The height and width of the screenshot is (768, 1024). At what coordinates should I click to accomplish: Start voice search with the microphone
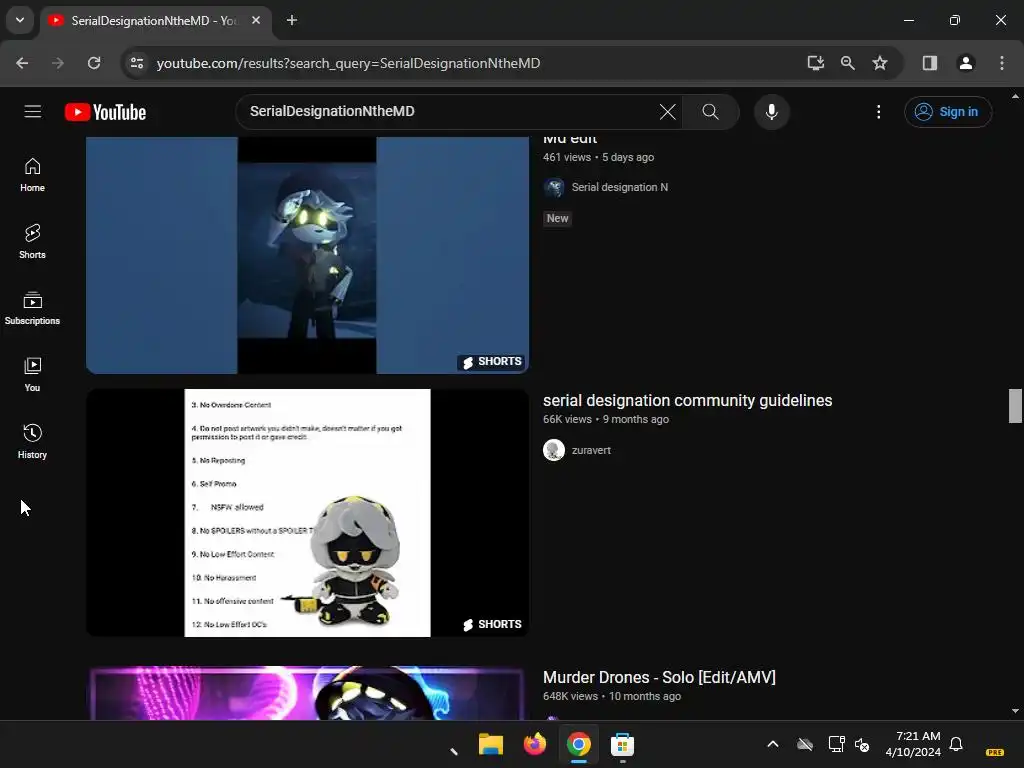click(x=771, y=112)
